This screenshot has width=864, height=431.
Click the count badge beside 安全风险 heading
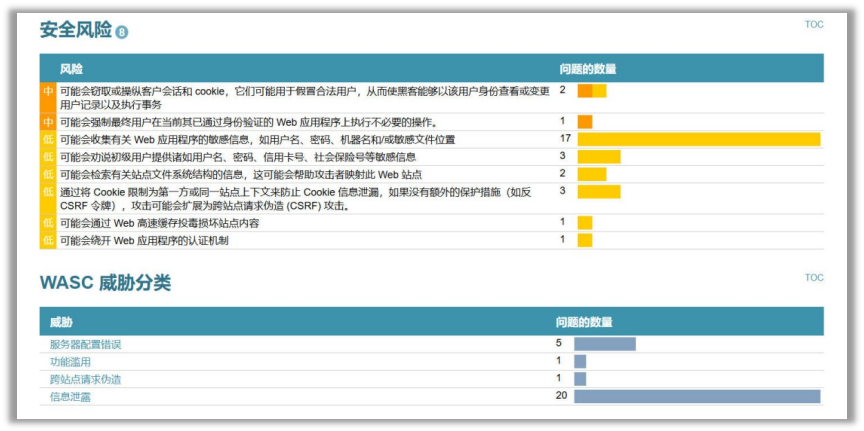122,32
